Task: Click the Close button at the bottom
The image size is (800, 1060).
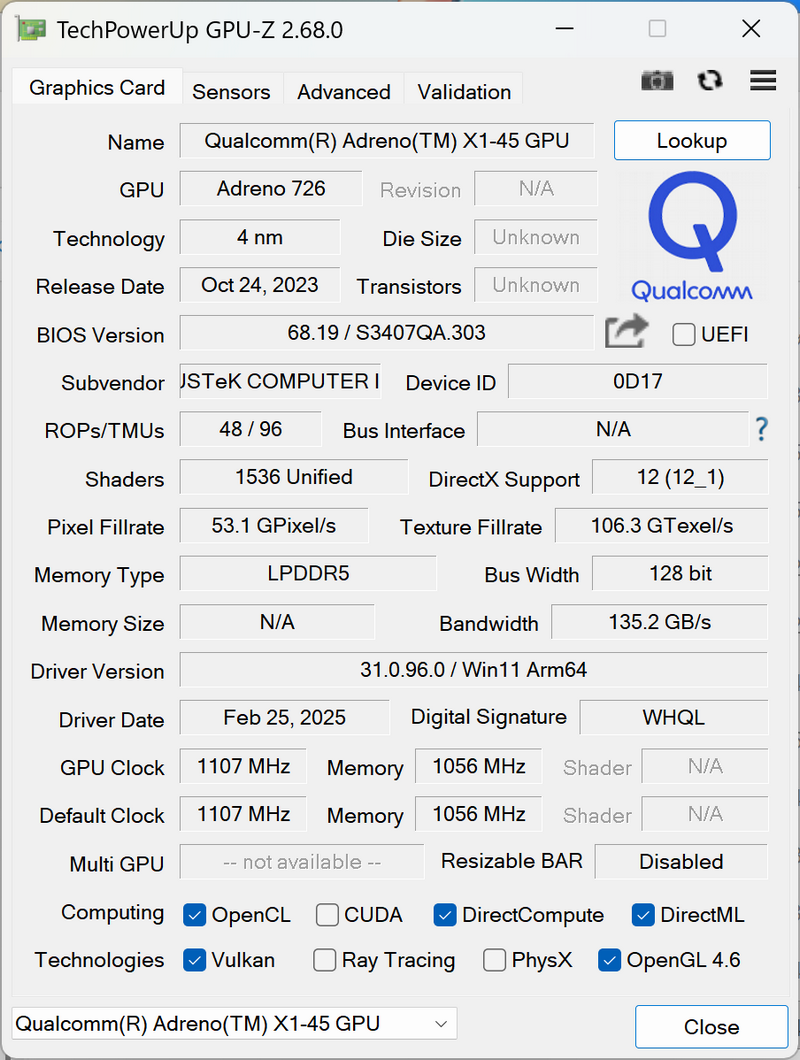Action: tap(711, 1027)
